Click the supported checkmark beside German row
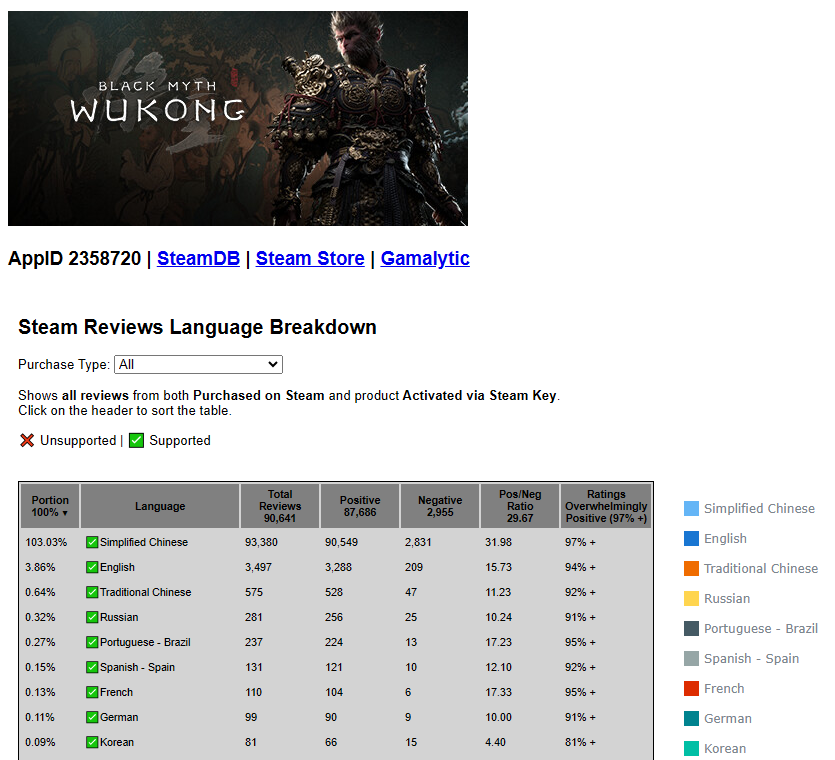Viewport: 835px width, 760px height. (x=92, y=717)
